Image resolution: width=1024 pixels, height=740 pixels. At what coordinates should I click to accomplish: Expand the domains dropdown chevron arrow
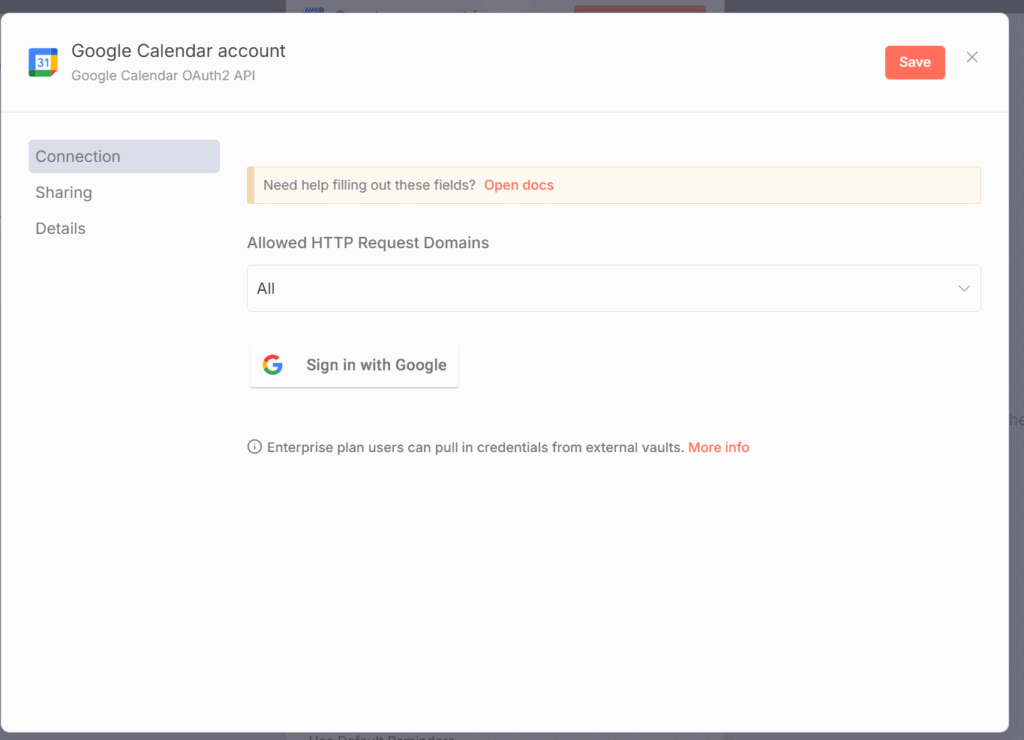[964, 289]
